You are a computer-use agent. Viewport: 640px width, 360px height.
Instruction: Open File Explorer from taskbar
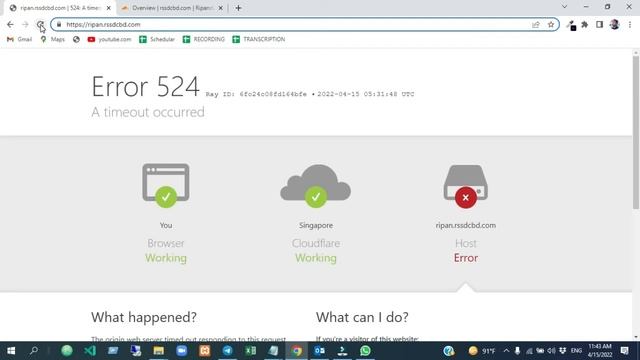[x=158, y=351]
